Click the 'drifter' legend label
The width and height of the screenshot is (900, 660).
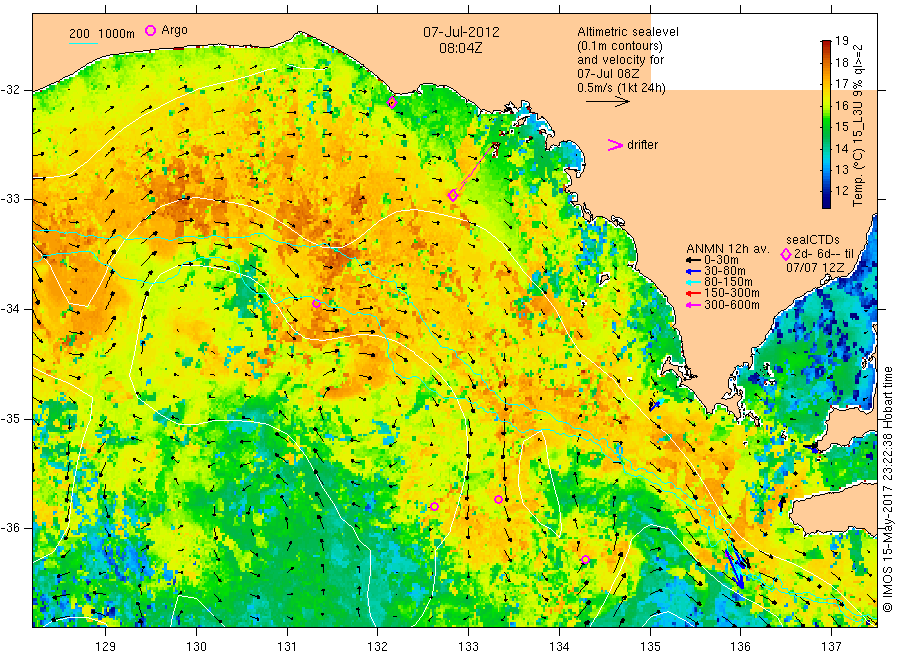click(642, 145)
